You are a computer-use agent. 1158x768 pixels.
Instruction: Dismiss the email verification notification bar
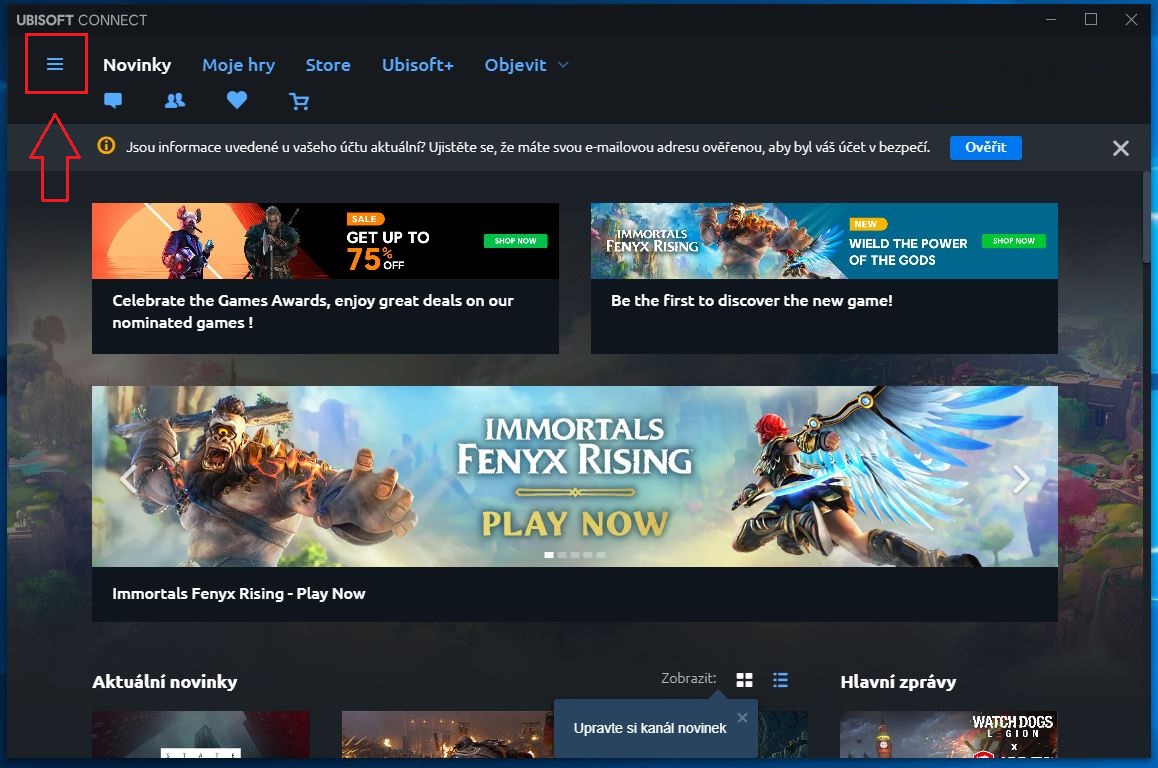point(1120,148)
